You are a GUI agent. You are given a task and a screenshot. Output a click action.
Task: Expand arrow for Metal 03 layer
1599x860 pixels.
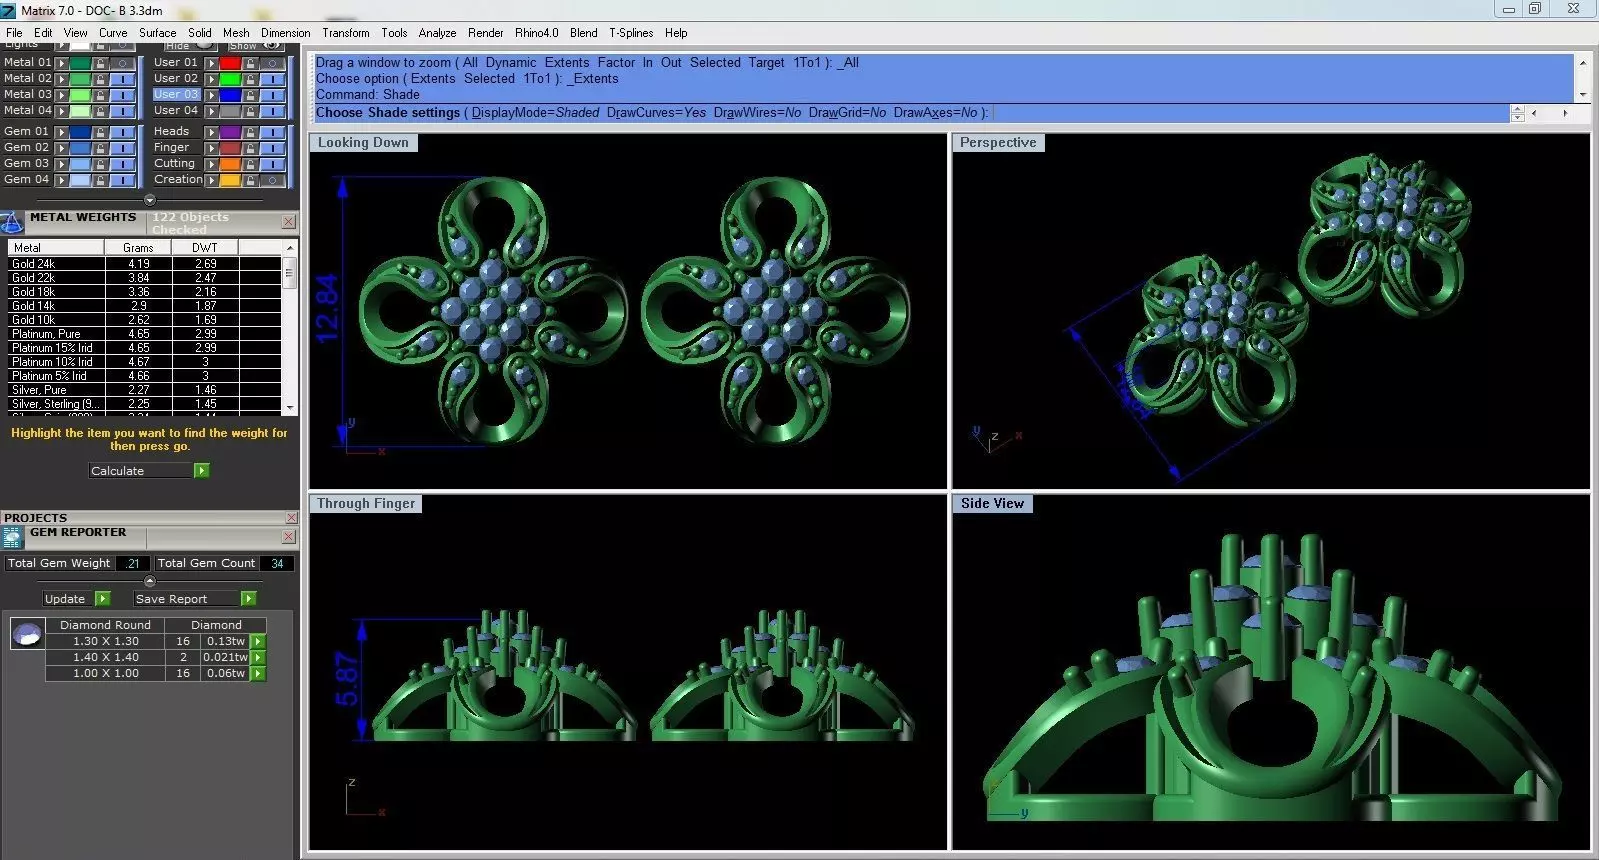61,95
